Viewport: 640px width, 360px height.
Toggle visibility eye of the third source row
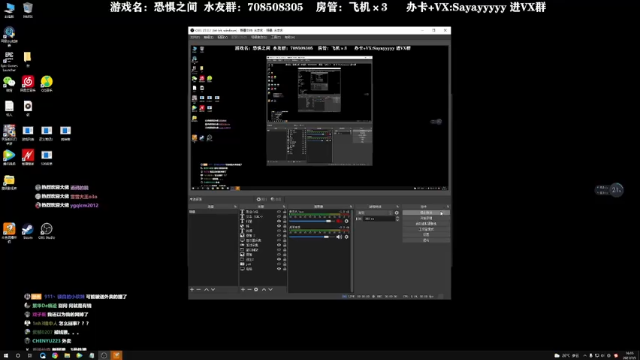coord(279,221)
